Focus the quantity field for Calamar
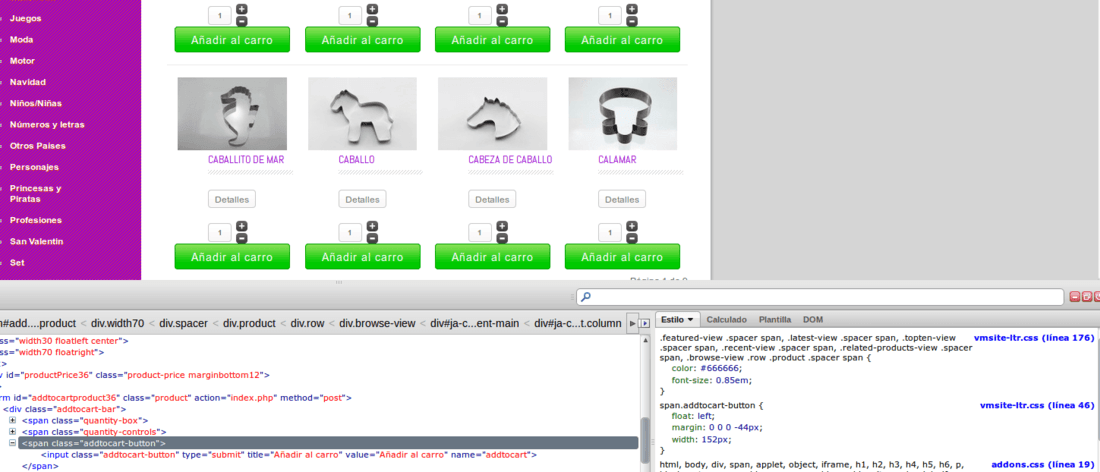Screen dimensions: 1100x472 (x=610, y=232)
